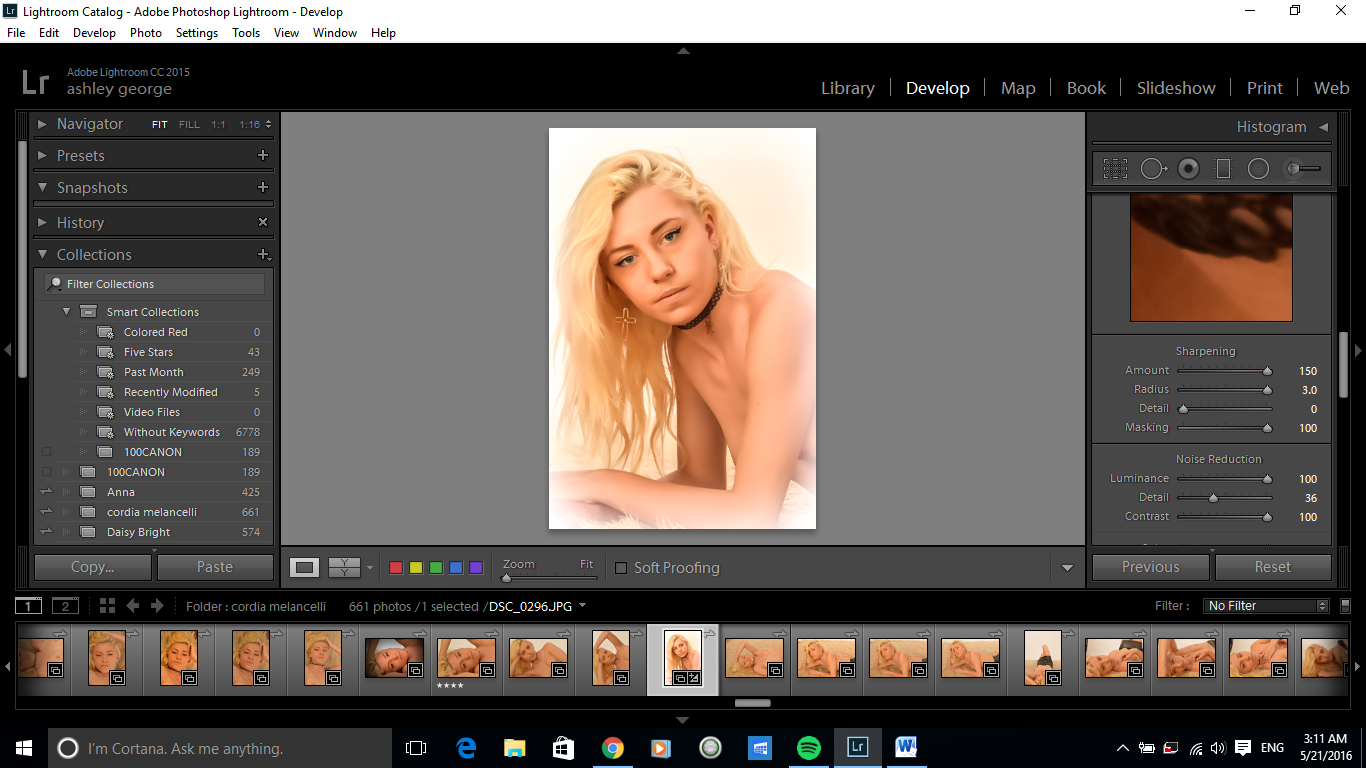The image size is (1366, 768).
Task: Select the Adjustment Brush tool
Action: pyautogui.click(x=1304, y=169)
